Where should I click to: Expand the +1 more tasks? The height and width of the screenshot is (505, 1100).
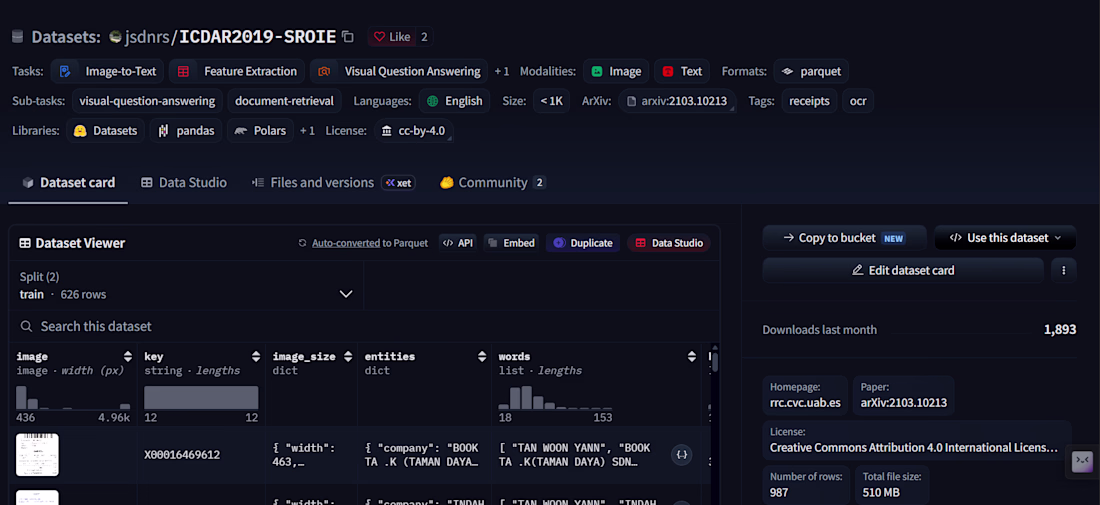click(502, 71)
